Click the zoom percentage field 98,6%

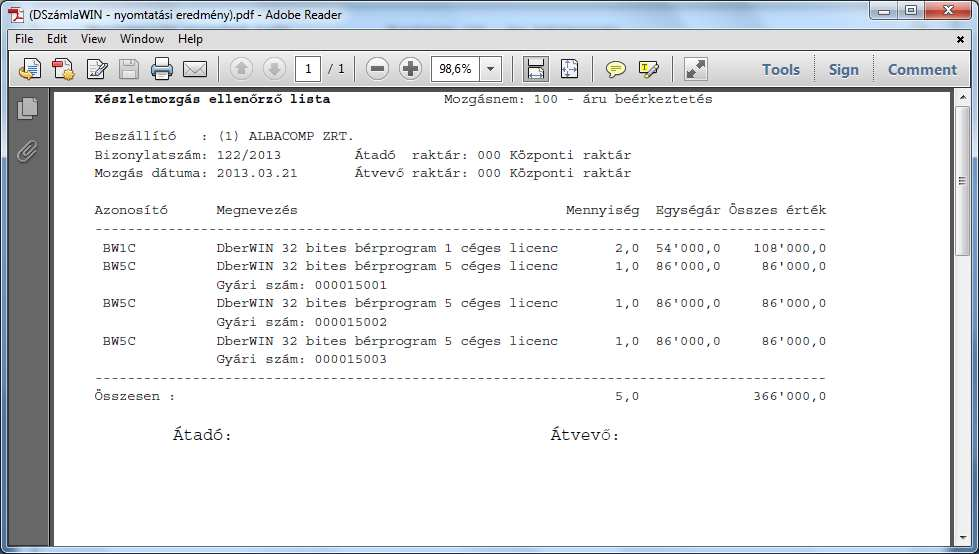click(x=455, y=69)
